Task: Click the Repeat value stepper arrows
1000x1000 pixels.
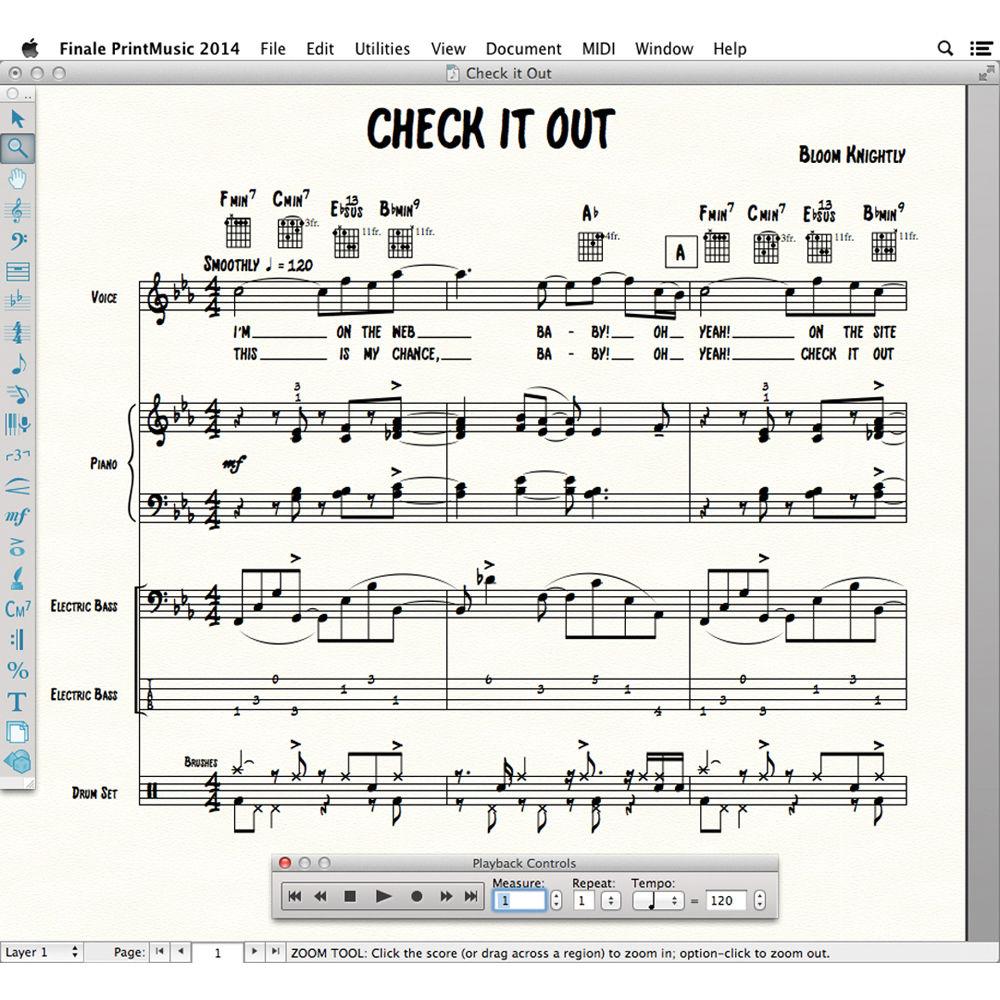Action: tap(610, 900)
